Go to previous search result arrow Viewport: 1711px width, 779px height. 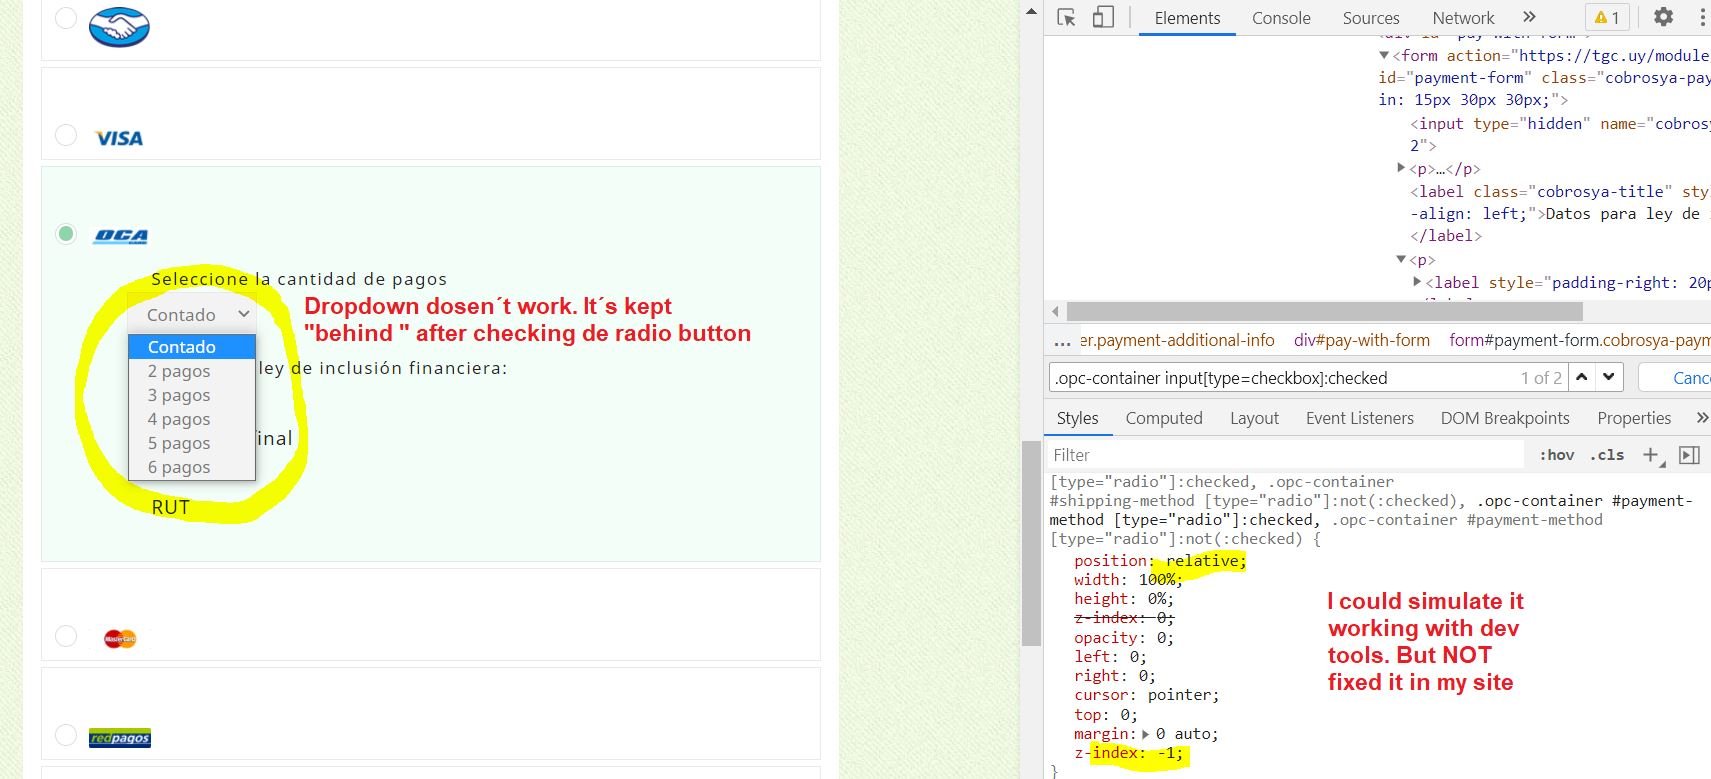1582,377
